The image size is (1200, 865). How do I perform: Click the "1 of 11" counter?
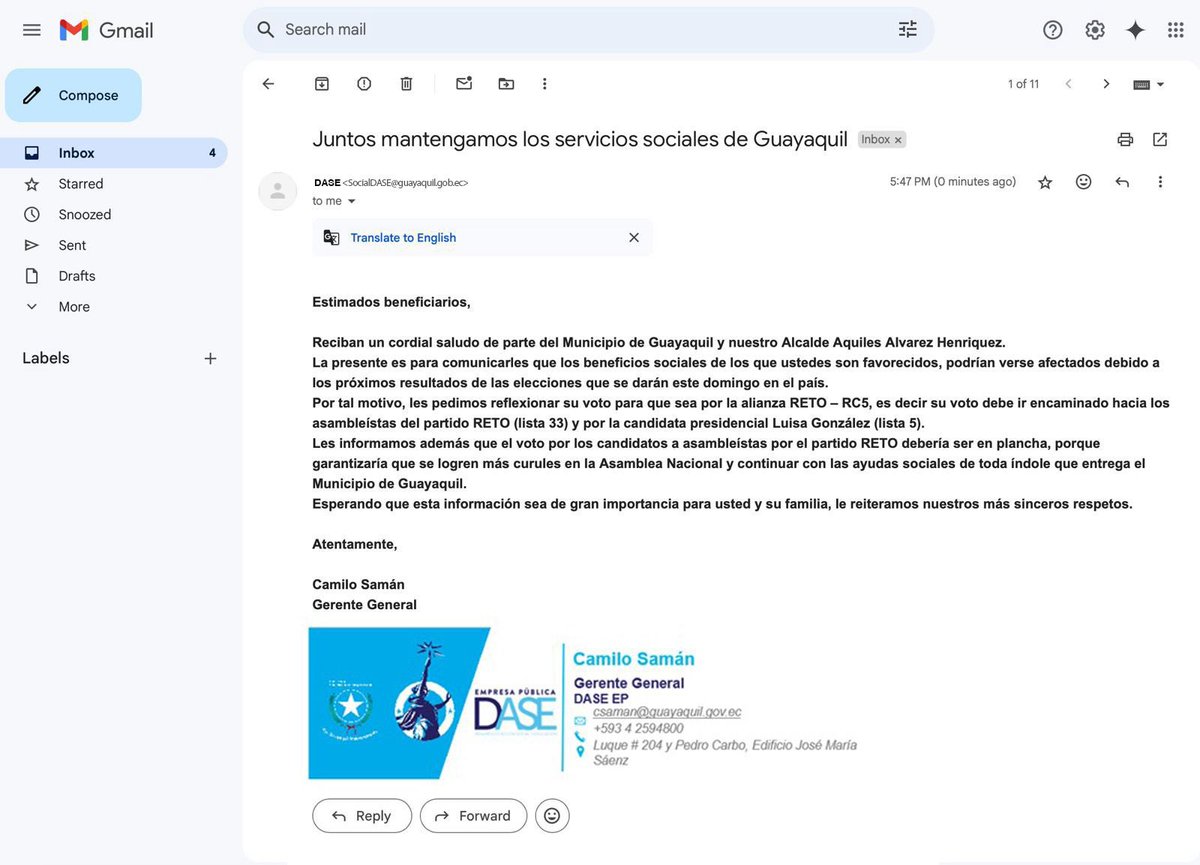[x=1023, y=84]
